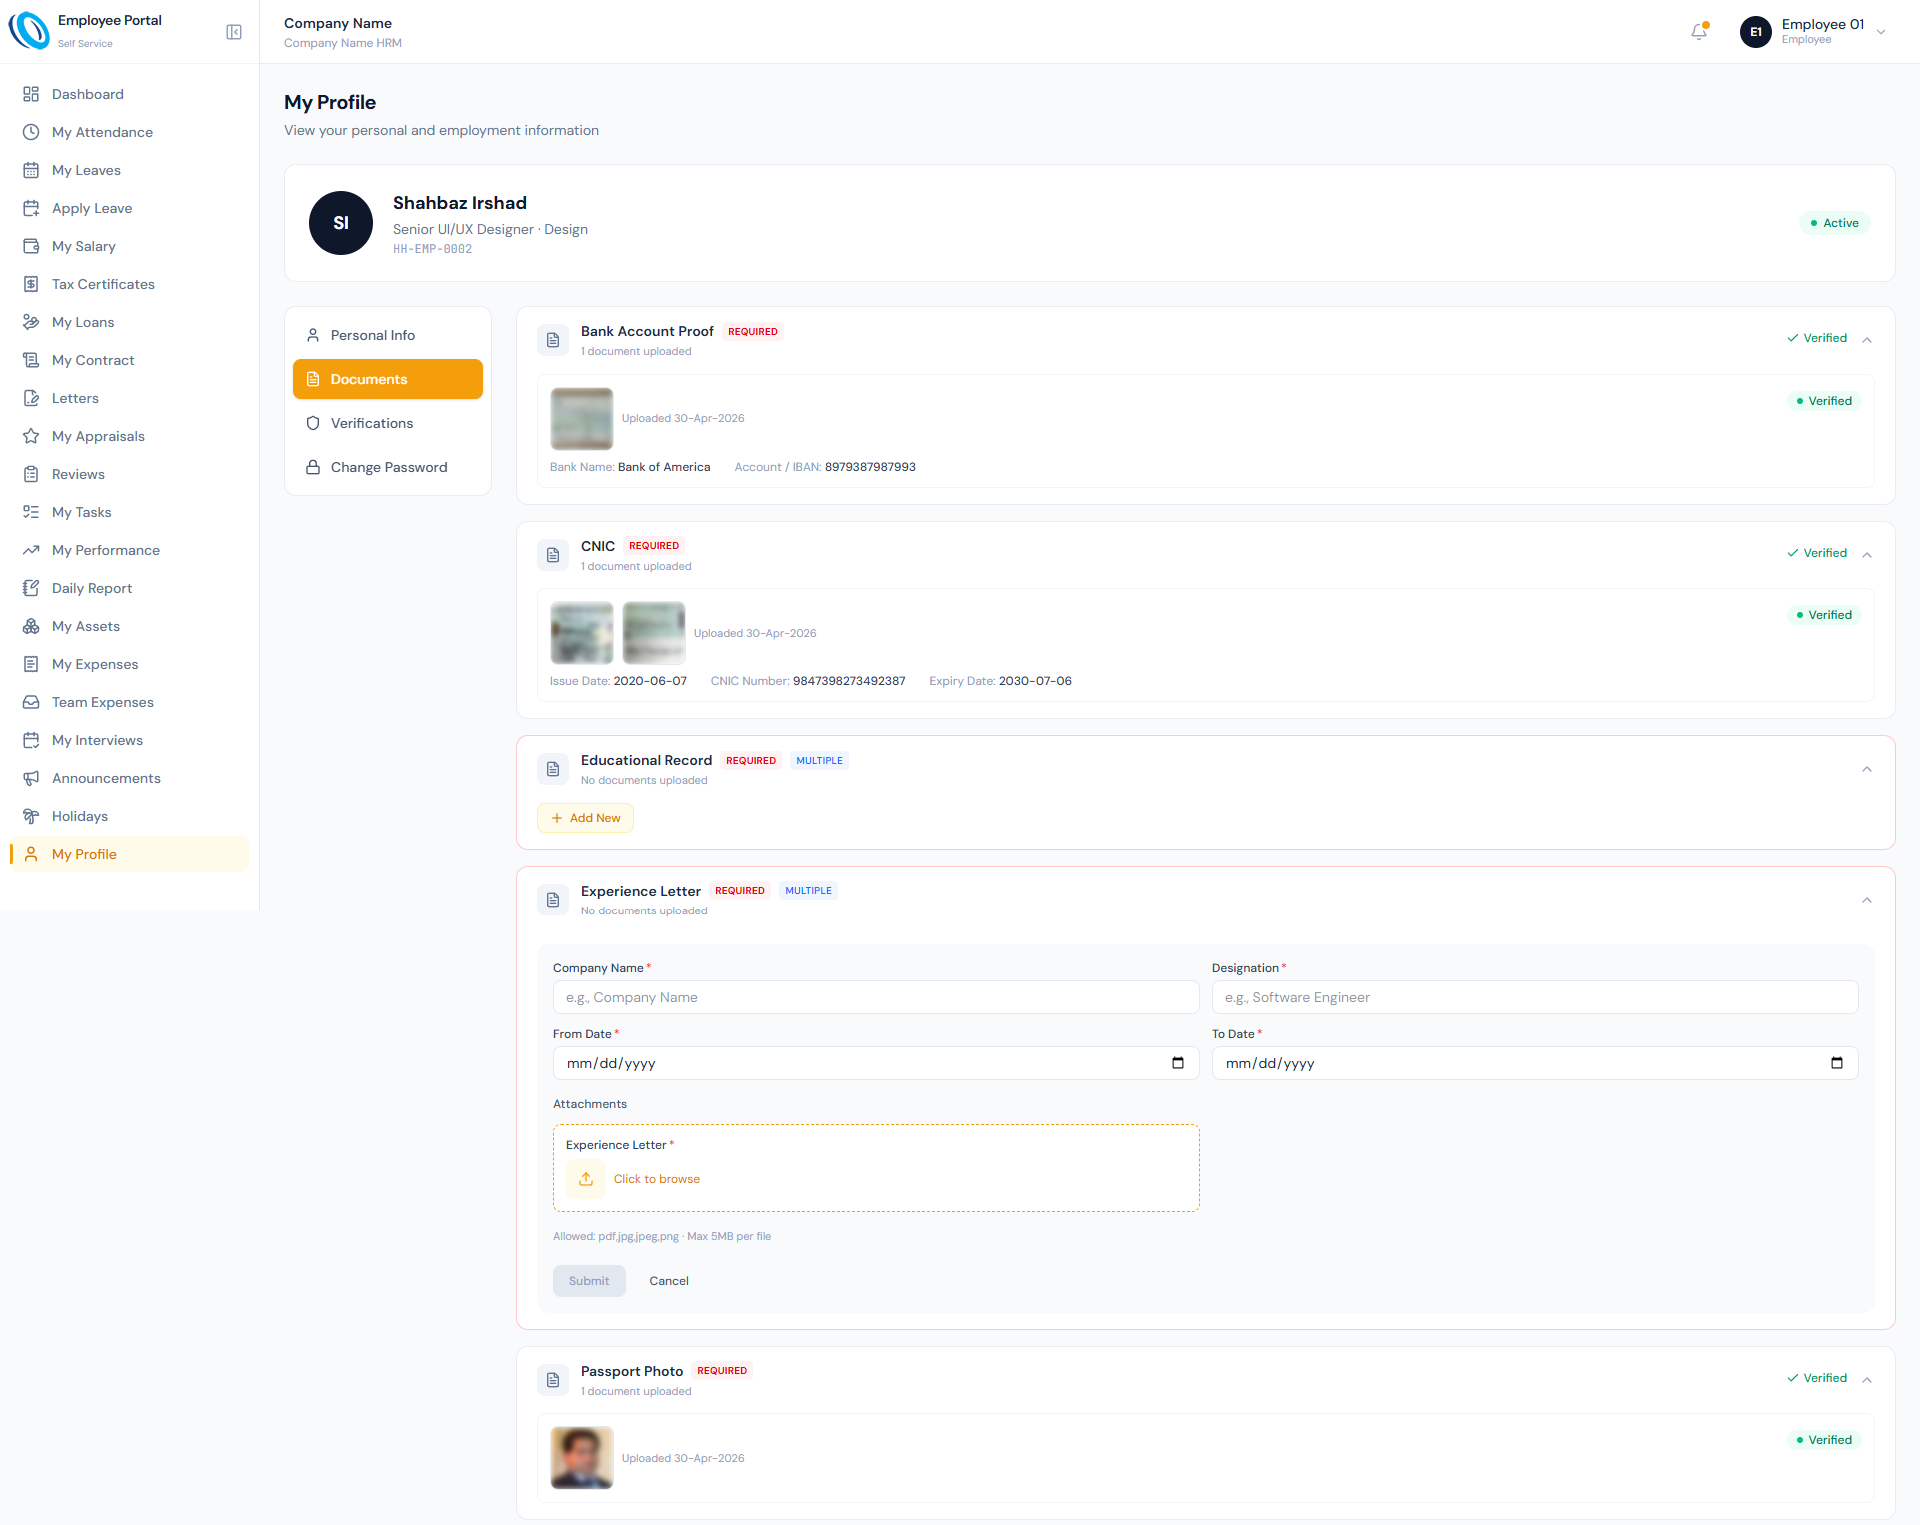Screen dimensions: 1920x1525
Task: Open My Profile in the sidebar
Action: (129, 854)
